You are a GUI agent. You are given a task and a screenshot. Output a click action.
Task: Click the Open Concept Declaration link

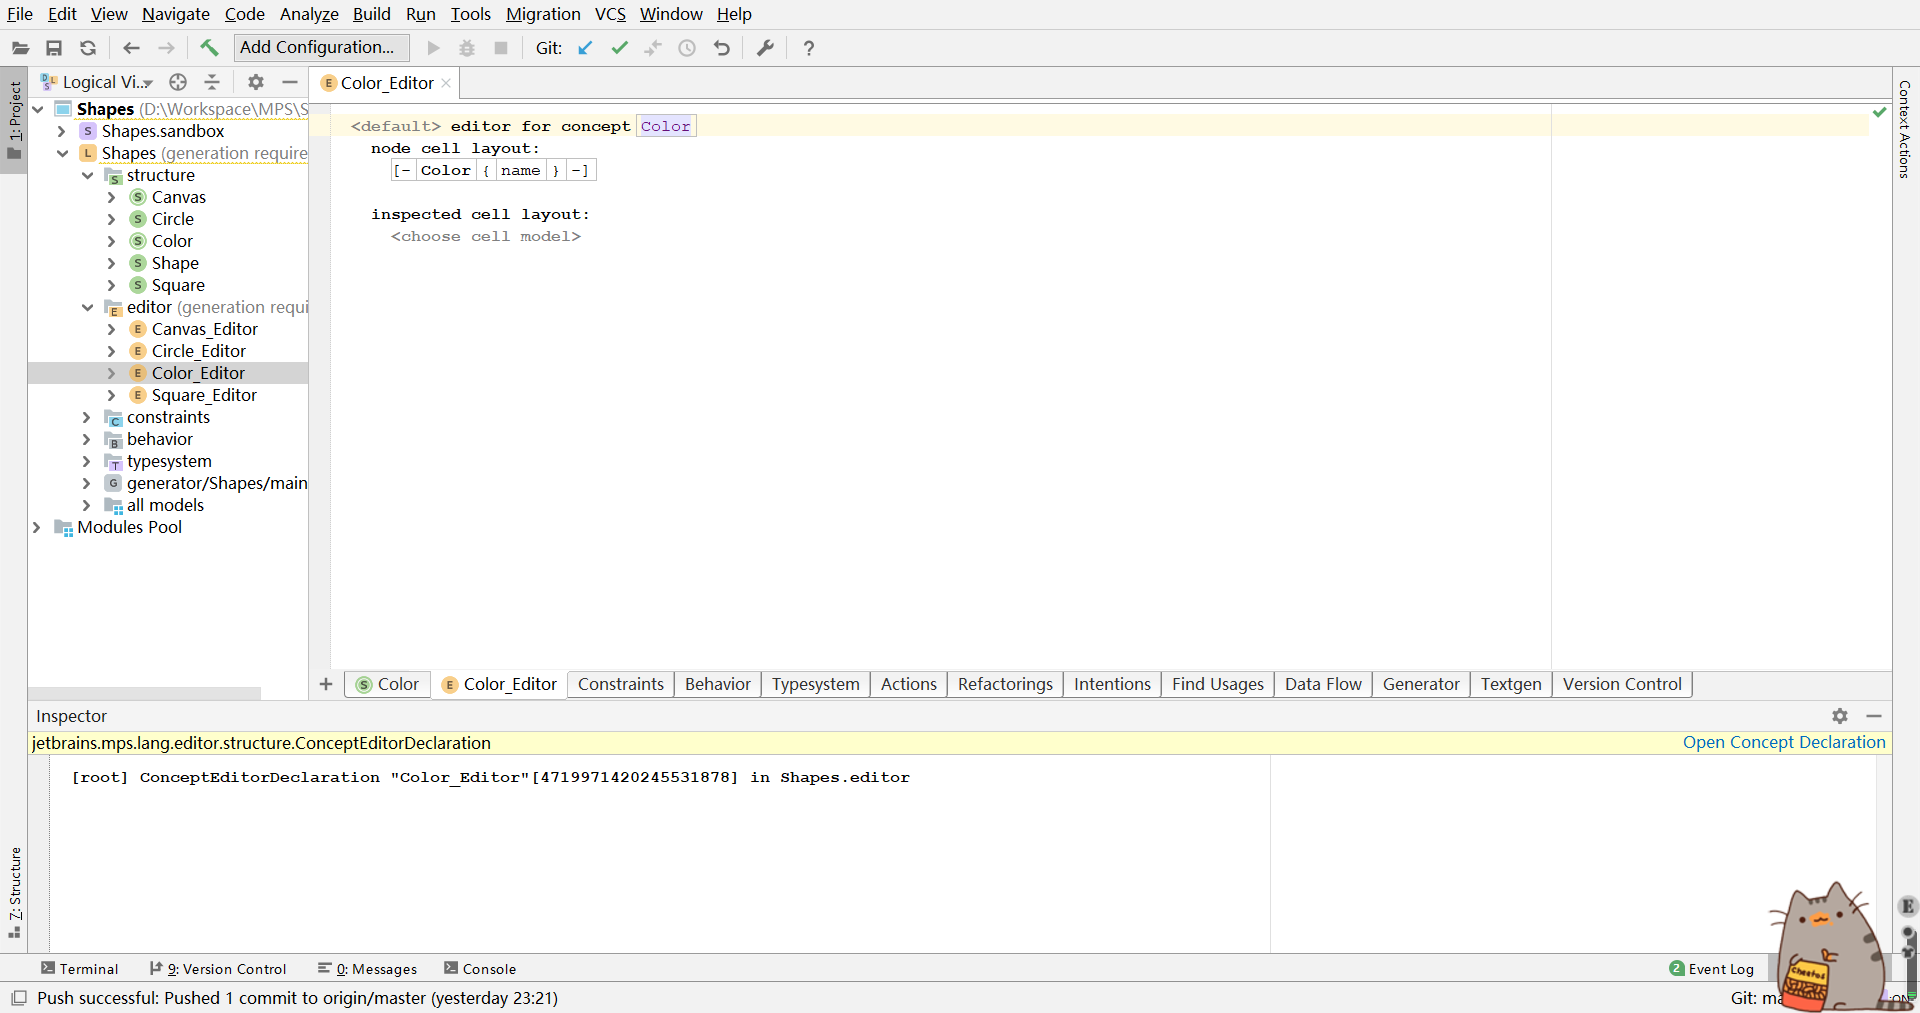click(x=1783, y=743)
